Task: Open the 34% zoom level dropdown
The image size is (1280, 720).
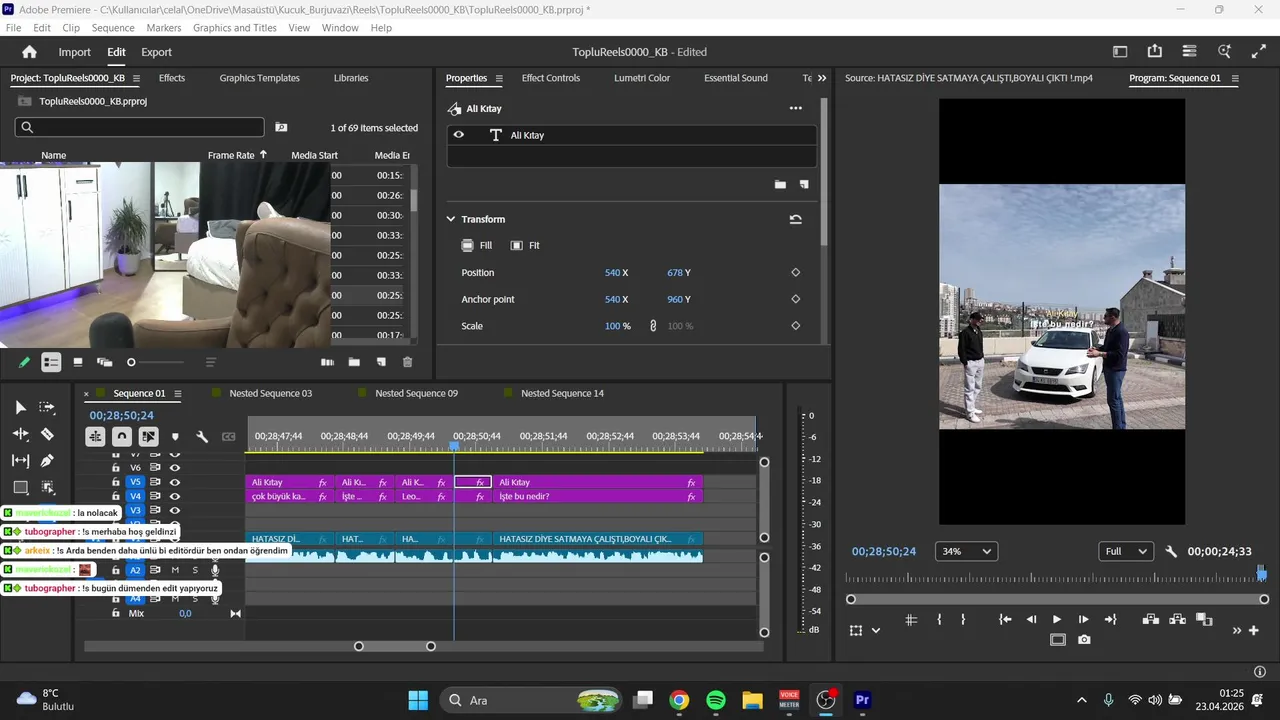Action: pos(967,552)
